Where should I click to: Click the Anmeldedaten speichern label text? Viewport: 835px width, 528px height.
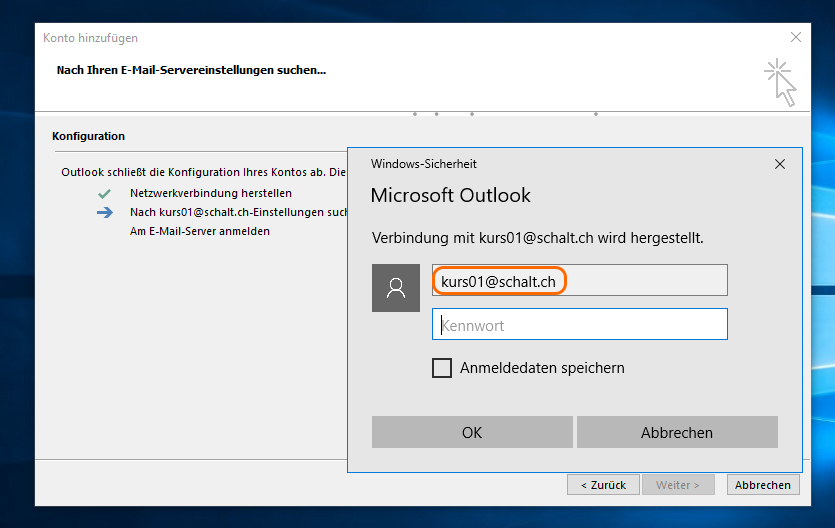coord(542,368)
